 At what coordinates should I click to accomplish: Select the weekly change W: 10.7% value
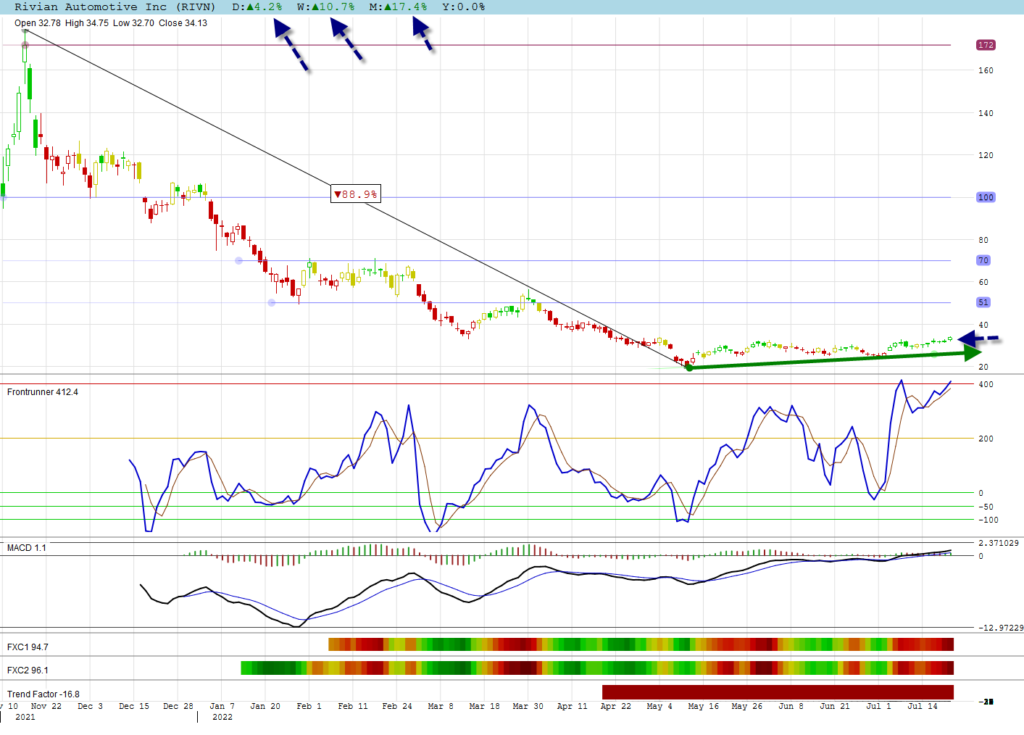(x=326, y=7)
